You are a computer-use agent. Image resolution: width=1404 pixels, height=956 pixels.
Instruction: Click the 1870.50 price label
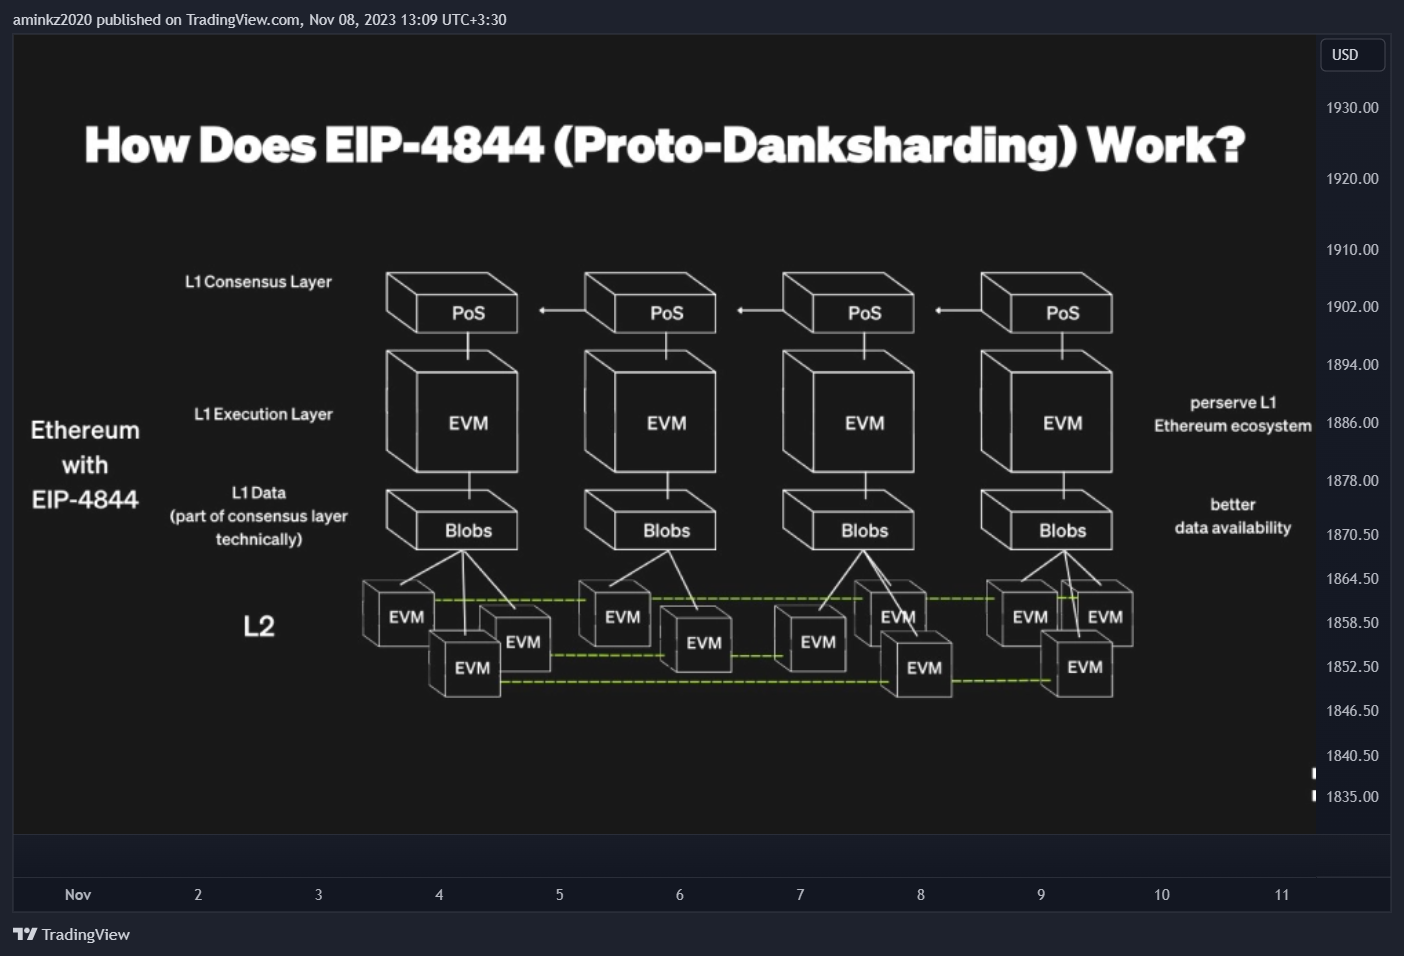pos(1352,535)
